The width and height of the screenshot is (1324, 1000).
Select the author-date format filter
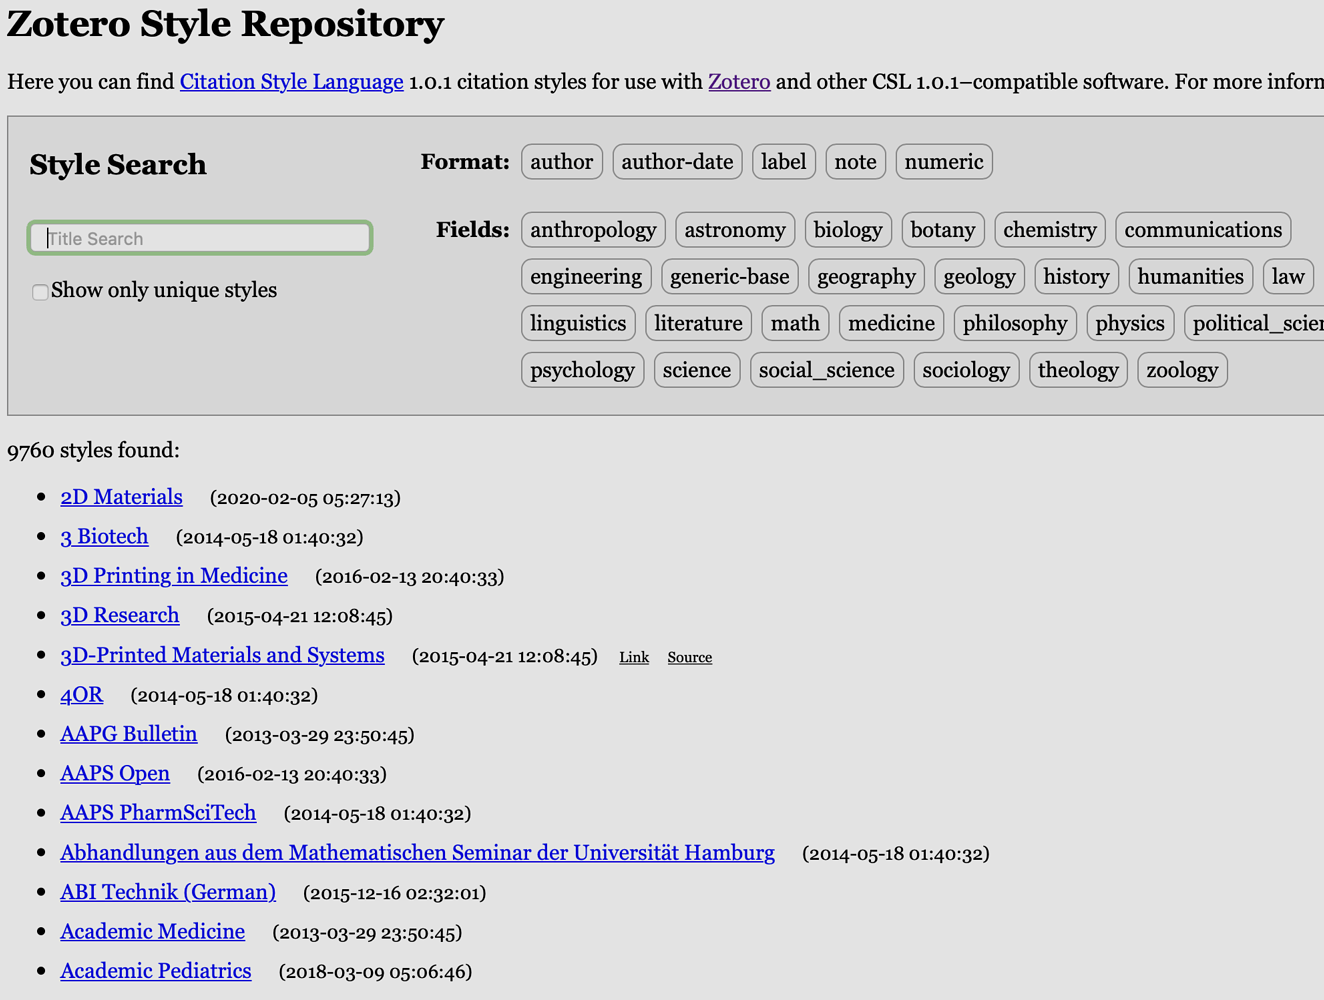(677, 161)
